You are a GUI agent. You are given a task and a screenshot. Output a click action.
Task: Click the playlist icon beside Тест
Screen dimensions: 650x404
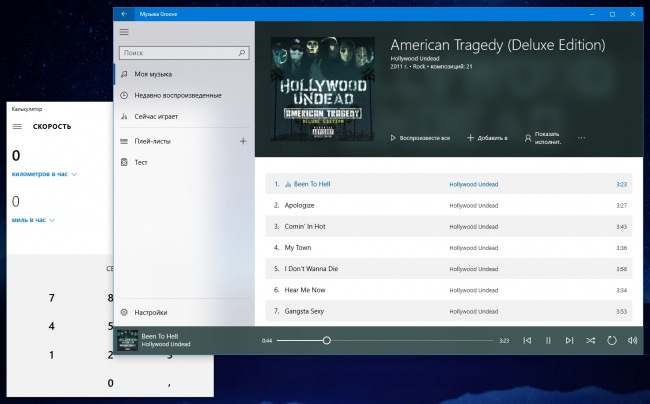(x=124, y=162)
